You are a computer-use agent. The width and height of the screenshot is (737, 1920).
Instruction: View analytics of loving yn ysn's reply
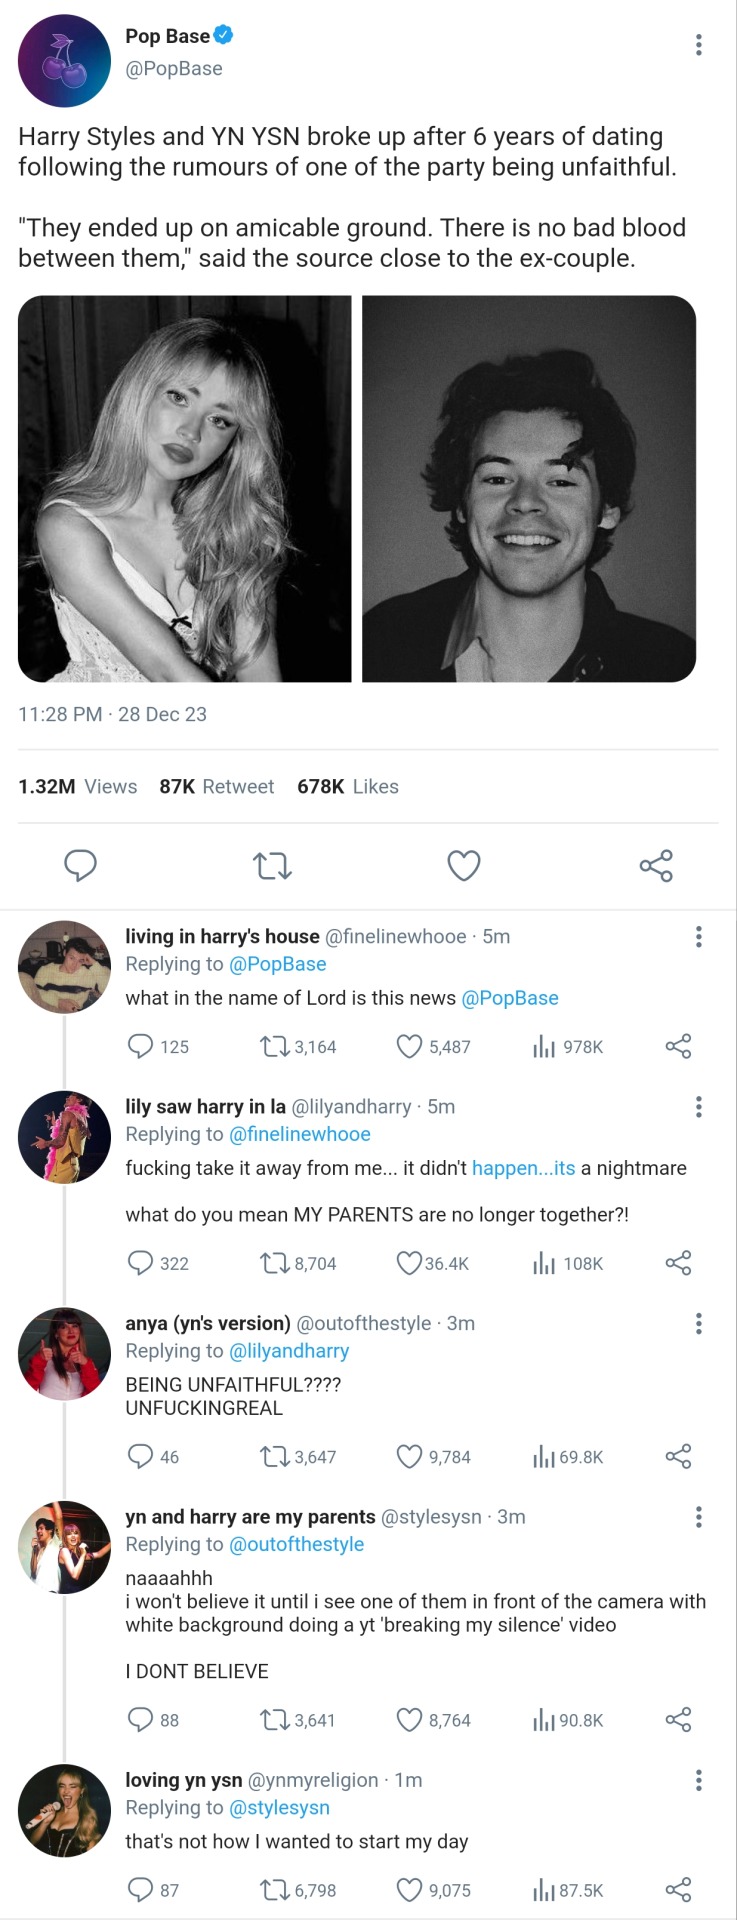[544, 1890]
